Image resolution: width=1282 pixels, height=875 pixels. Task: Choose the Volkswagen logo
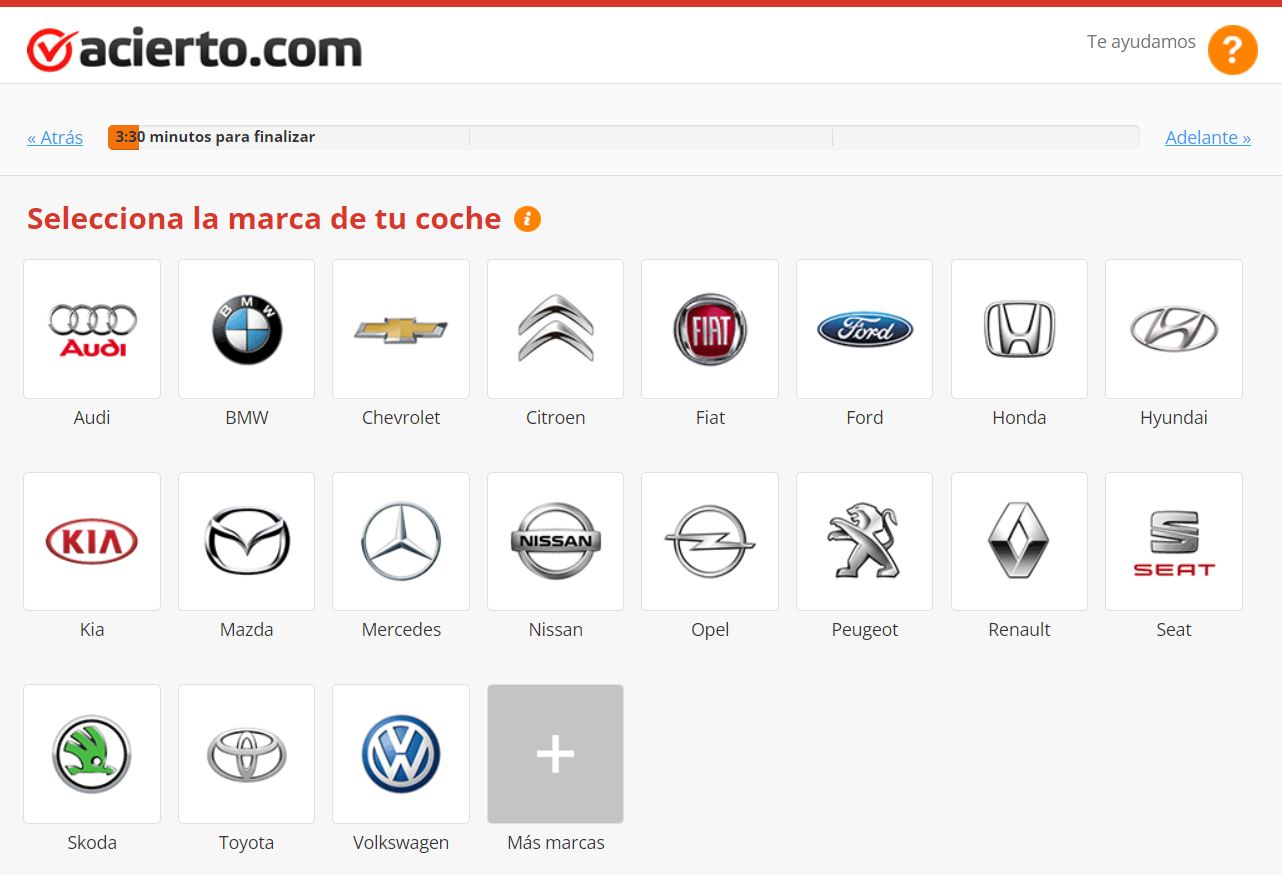tap(401, 753)
